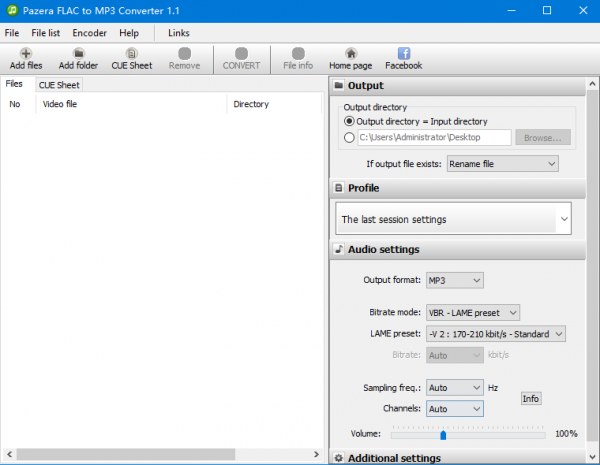Start conversion with the CONVERT icon
This screenshot has width=600, height=465.
241,53
